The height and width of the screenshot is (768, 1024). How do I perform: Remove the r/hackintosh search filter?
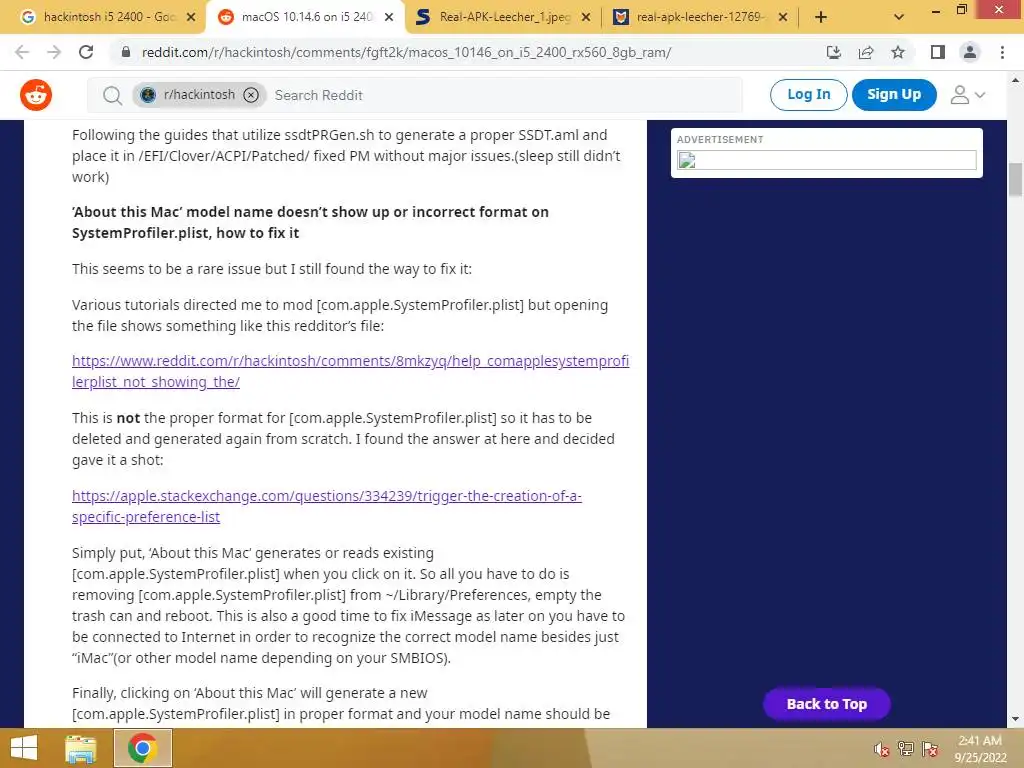(x=251, y=95)
